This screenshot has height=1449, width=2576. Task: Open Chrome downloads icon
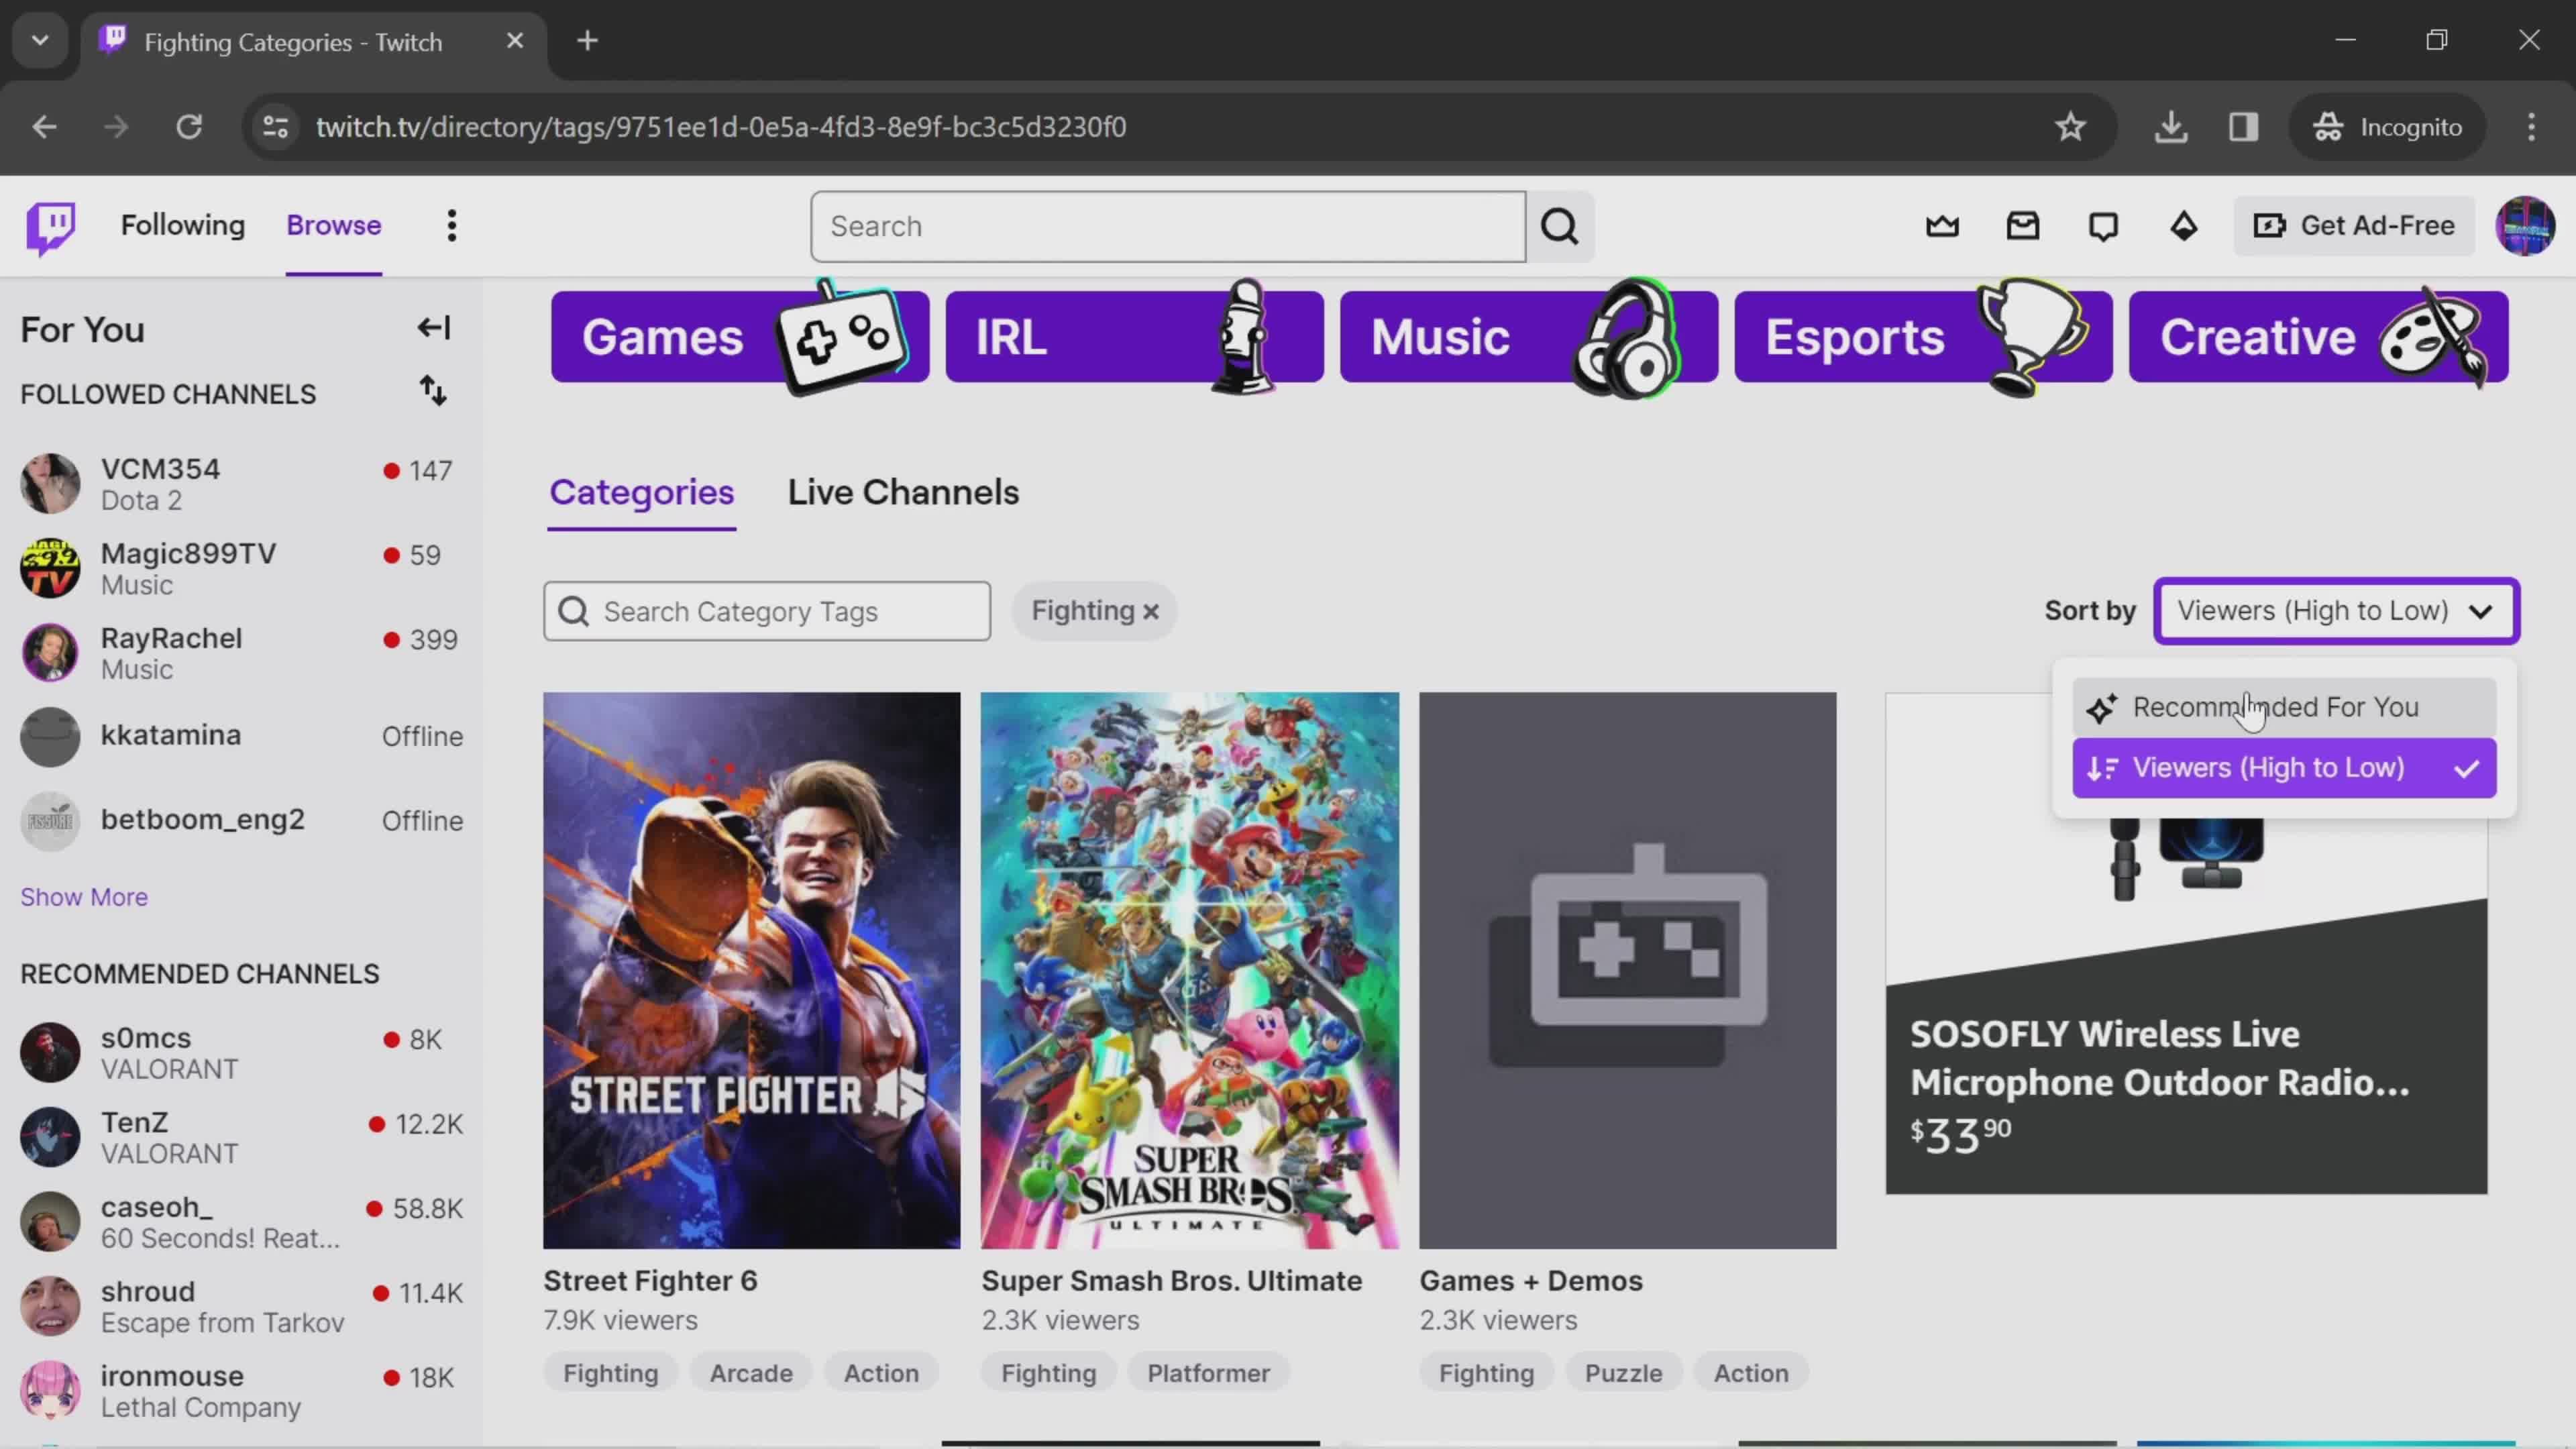[2171, 127]
